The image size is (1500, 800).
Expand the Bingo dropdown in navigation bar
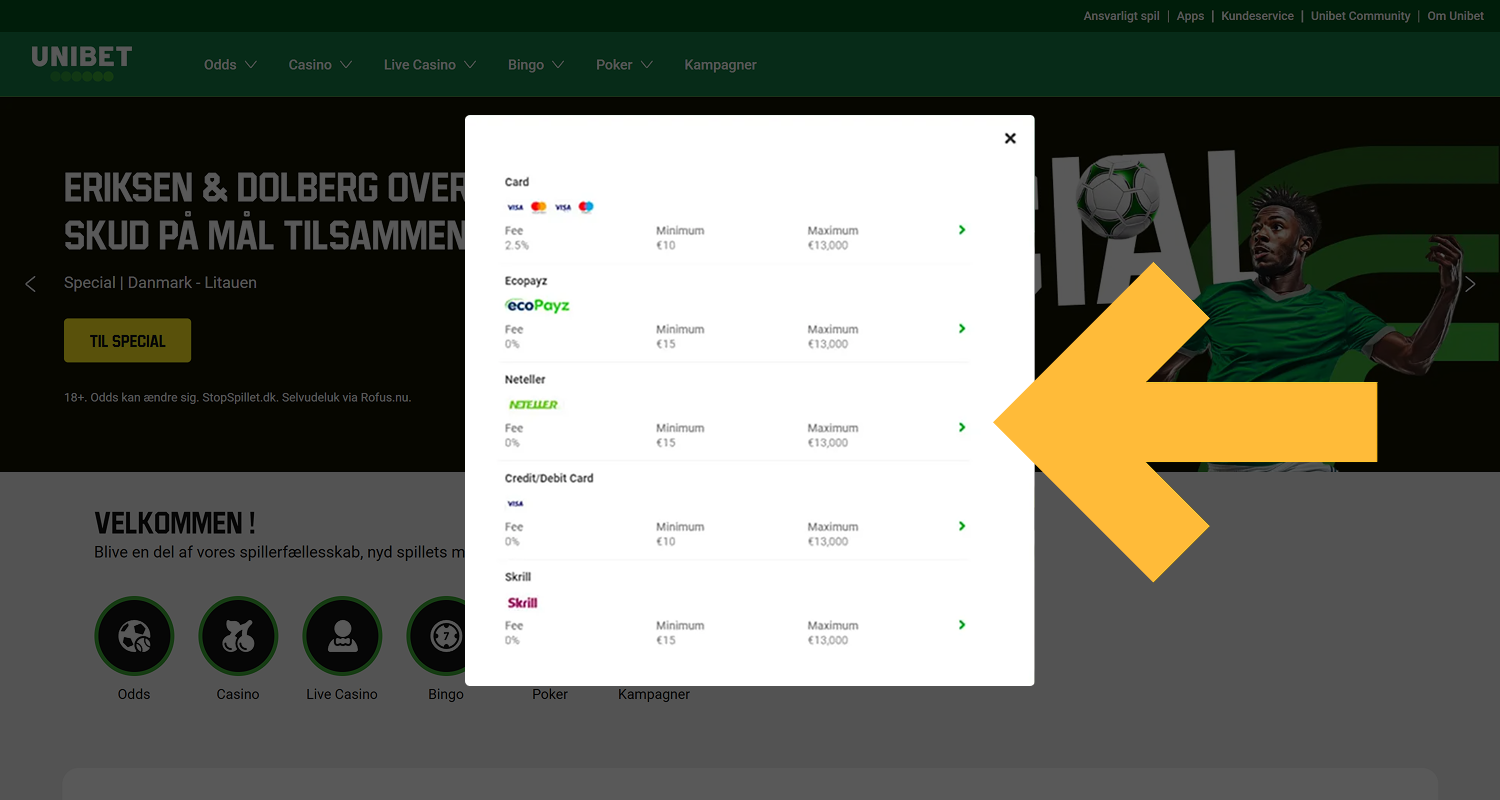(536, 65)
